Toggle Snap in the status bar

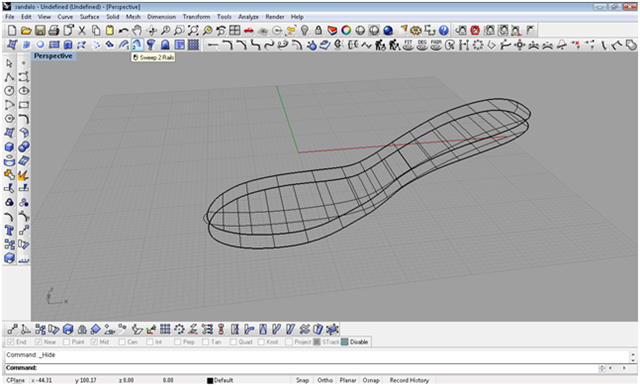(302, 380)
